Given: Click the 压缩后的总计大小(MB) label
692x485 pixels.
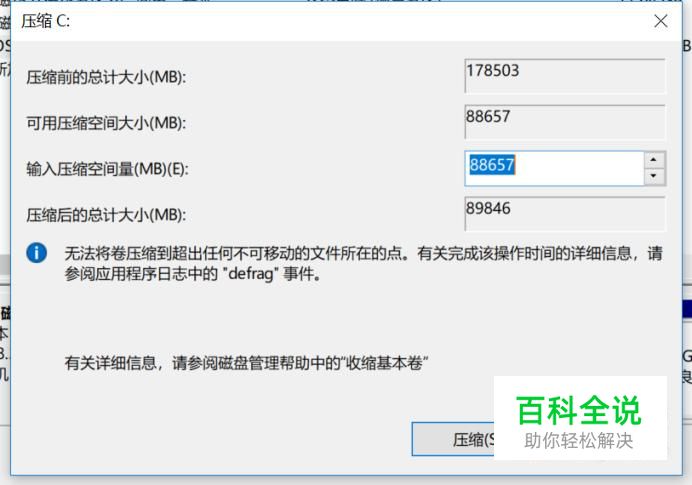Looking at the screenshot, I should pyautogui.click(x=106, y=215).
